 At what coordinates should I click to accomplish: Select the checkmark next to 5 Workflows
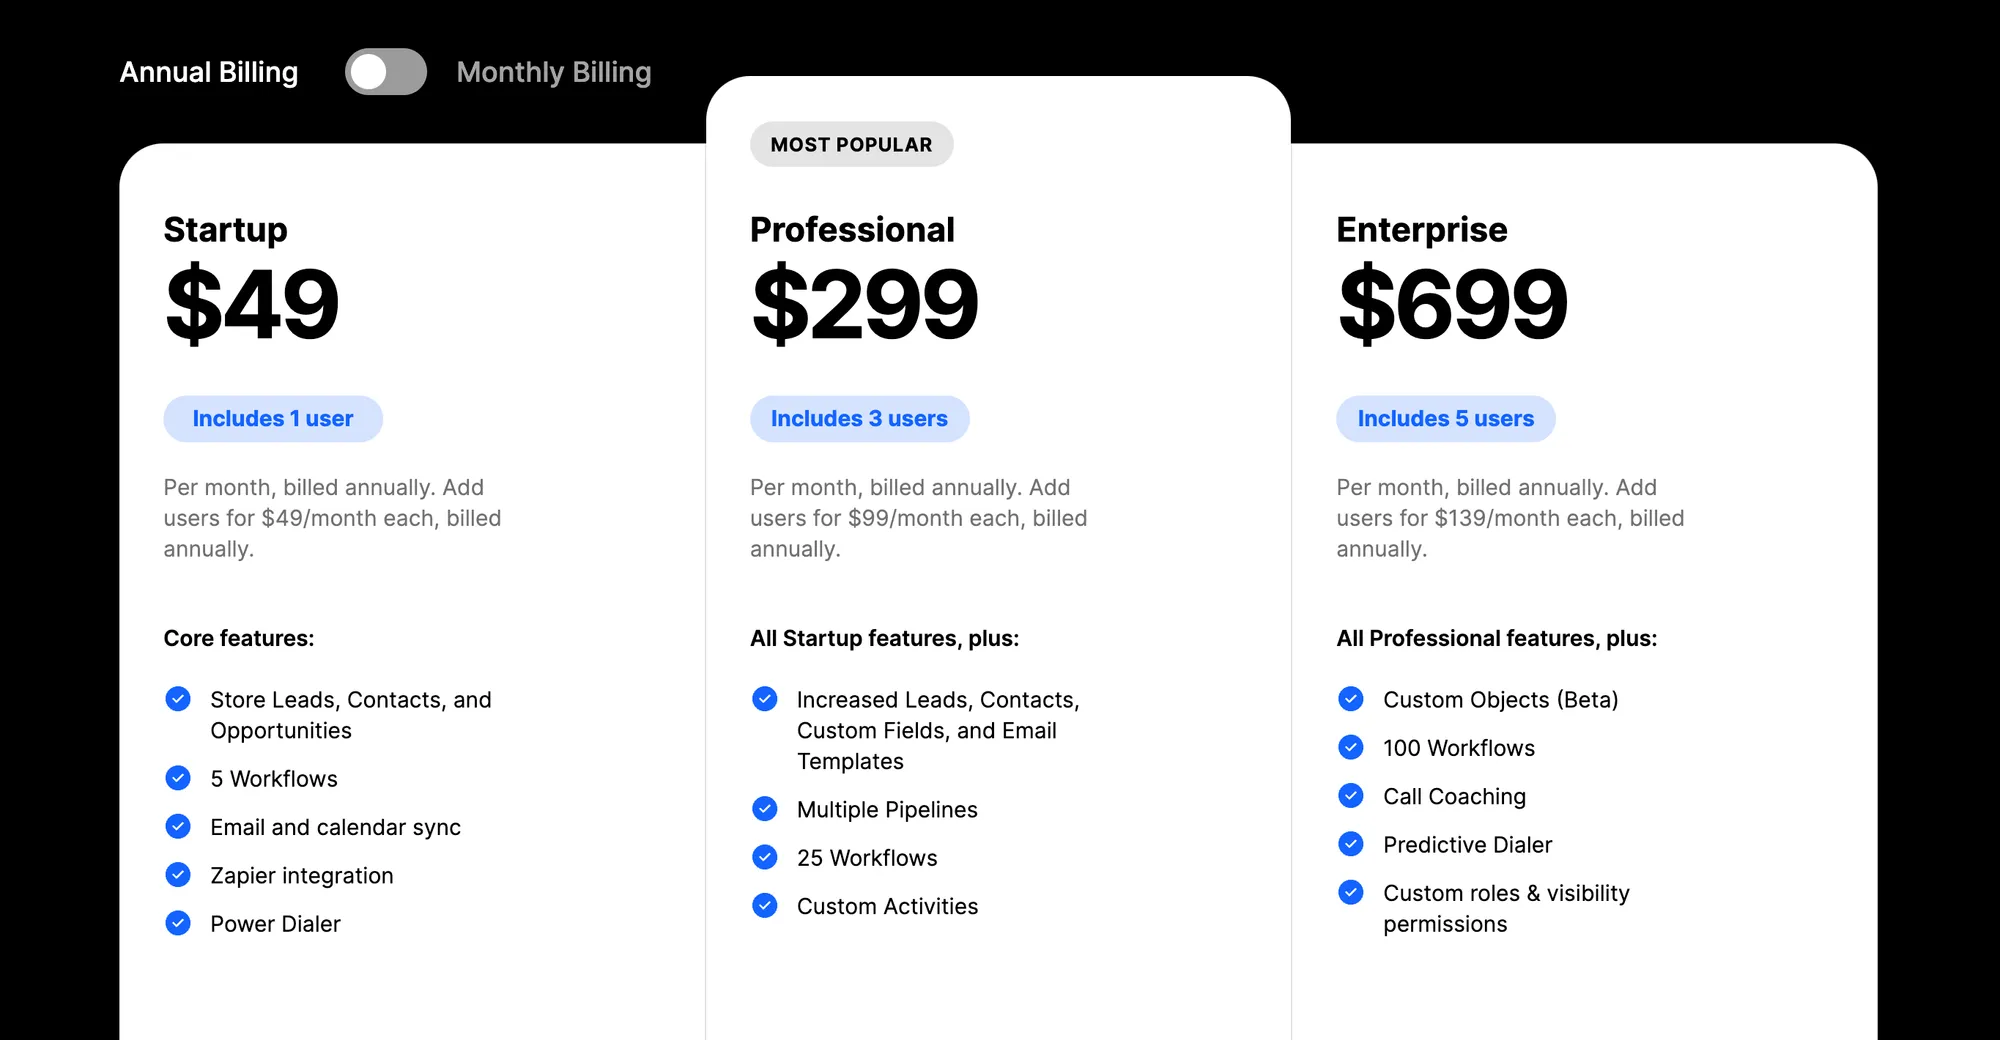pyautogui.click(x=178, y=778)
